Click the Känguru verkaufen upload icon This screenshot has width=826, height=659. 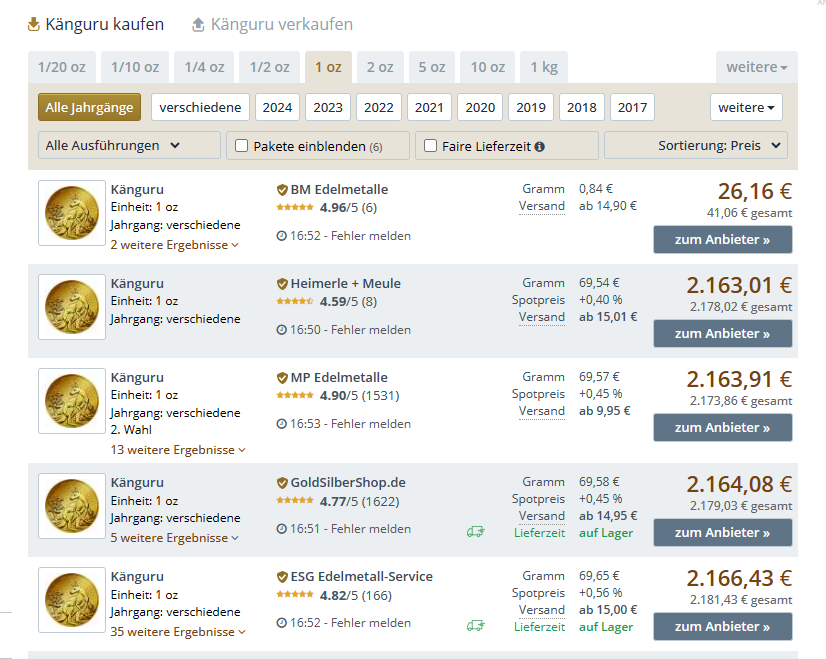coord(198,24)
